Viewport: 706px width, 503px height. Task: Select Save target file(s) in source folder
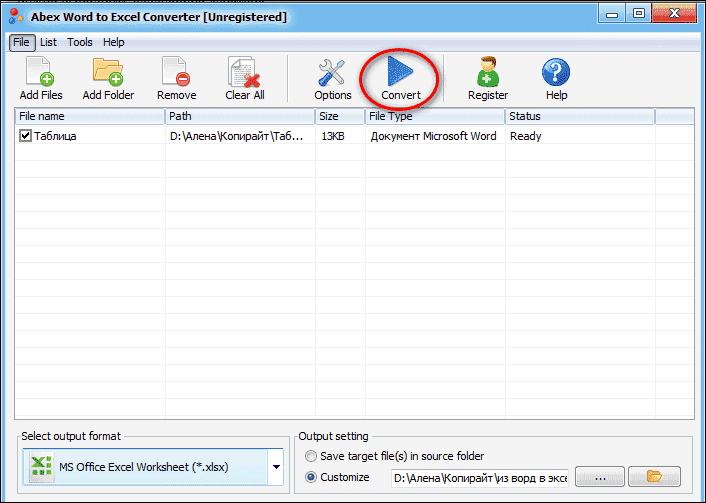click(x=311, y=456)
